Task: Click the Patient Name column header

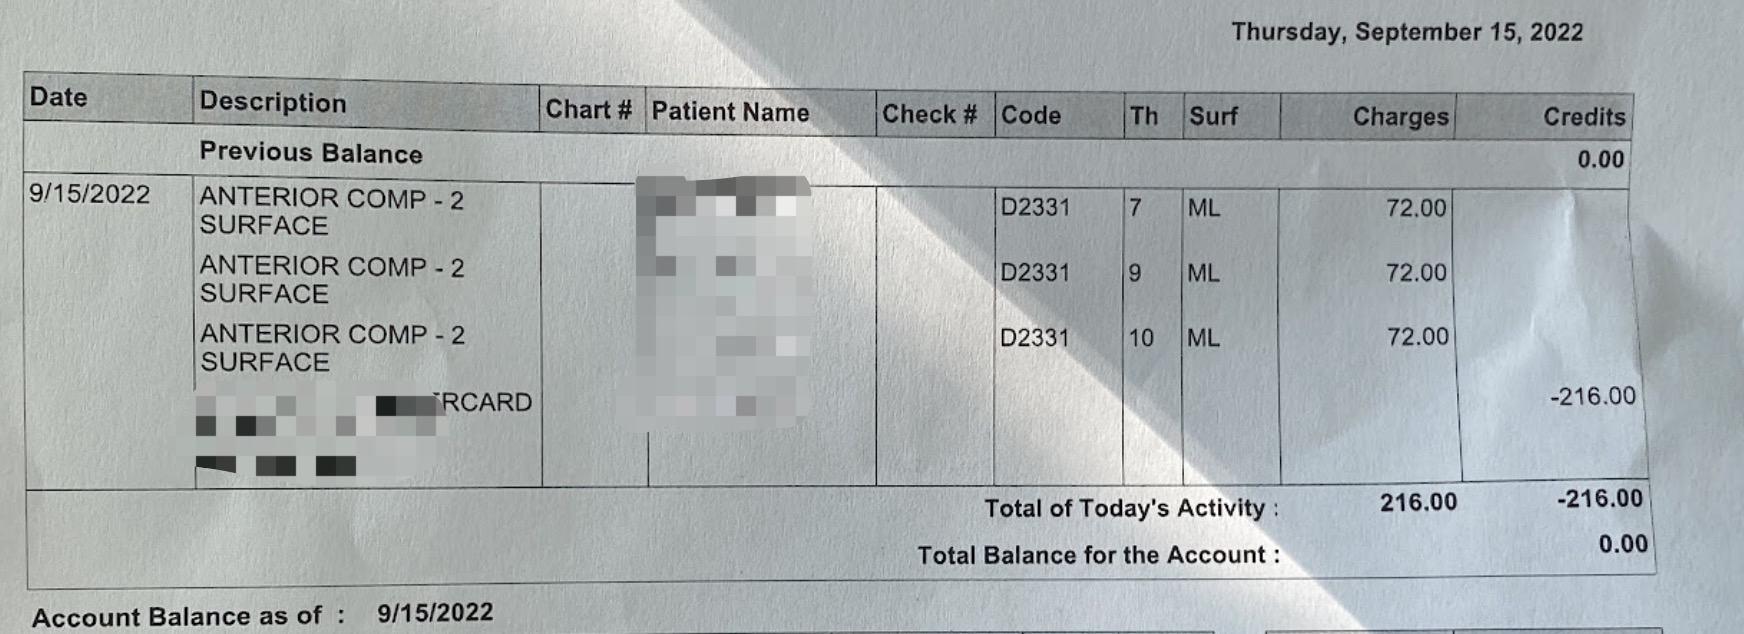Action: (730, 112)
